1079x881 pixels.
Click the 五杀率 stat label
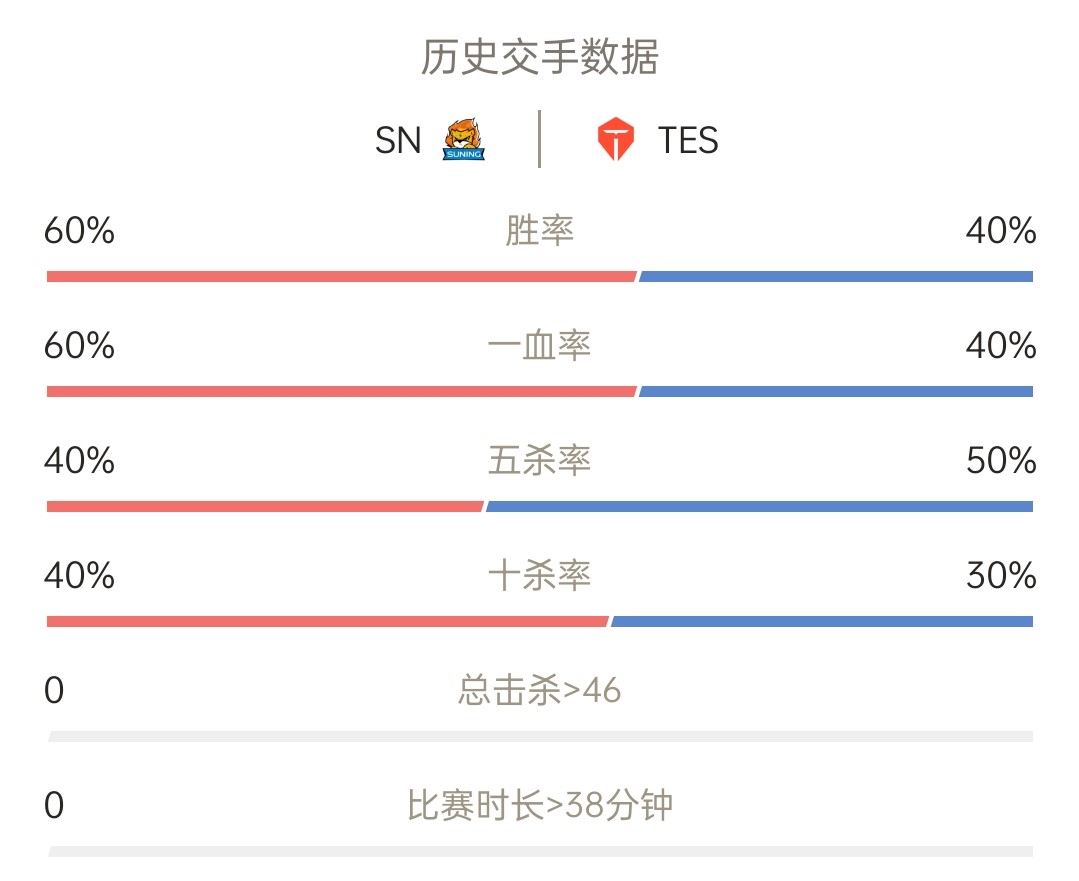(540, 460)
